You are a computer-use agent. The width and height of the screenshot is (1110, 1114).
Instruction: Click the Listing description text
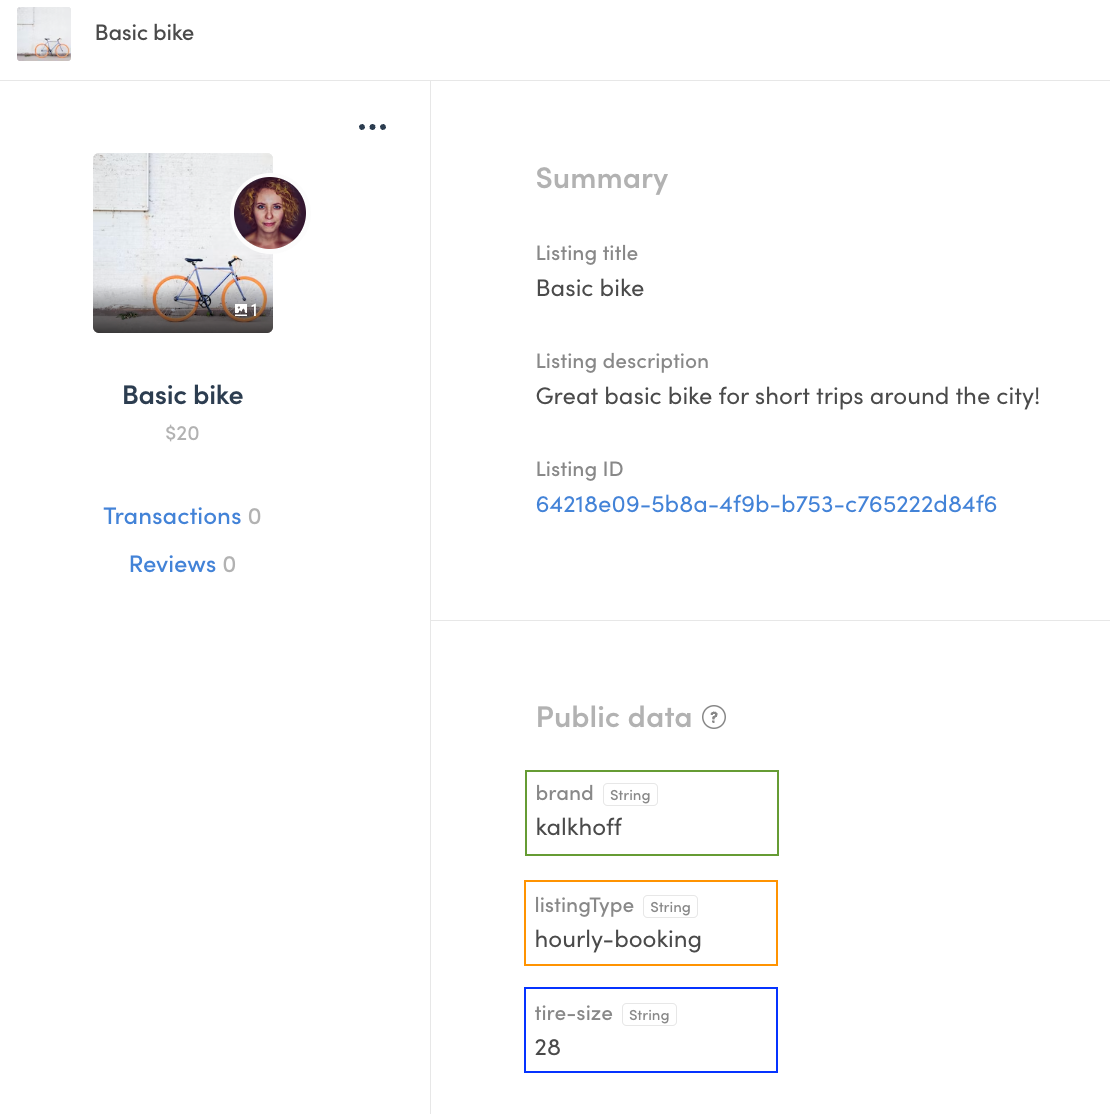788,395
